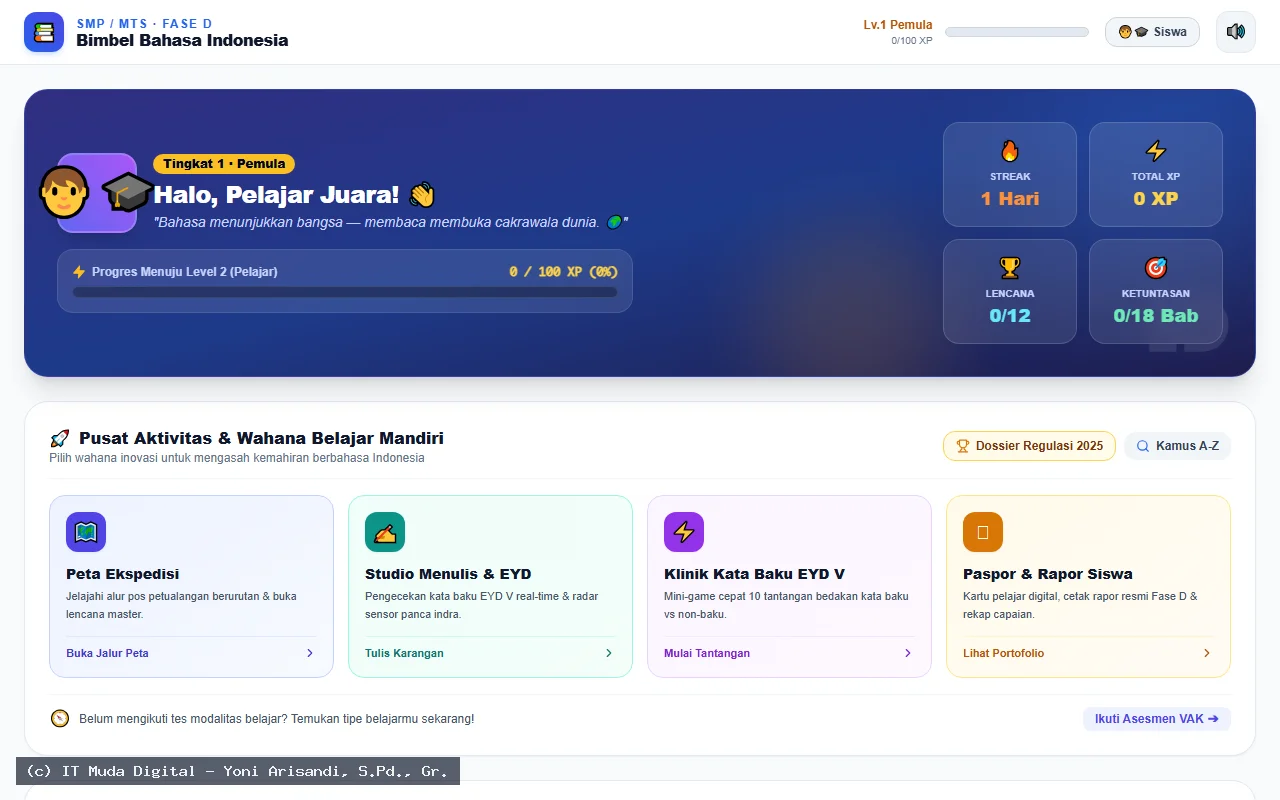
Task: Click the Tingkat 1 · Pemula badge
Action: 224,164
